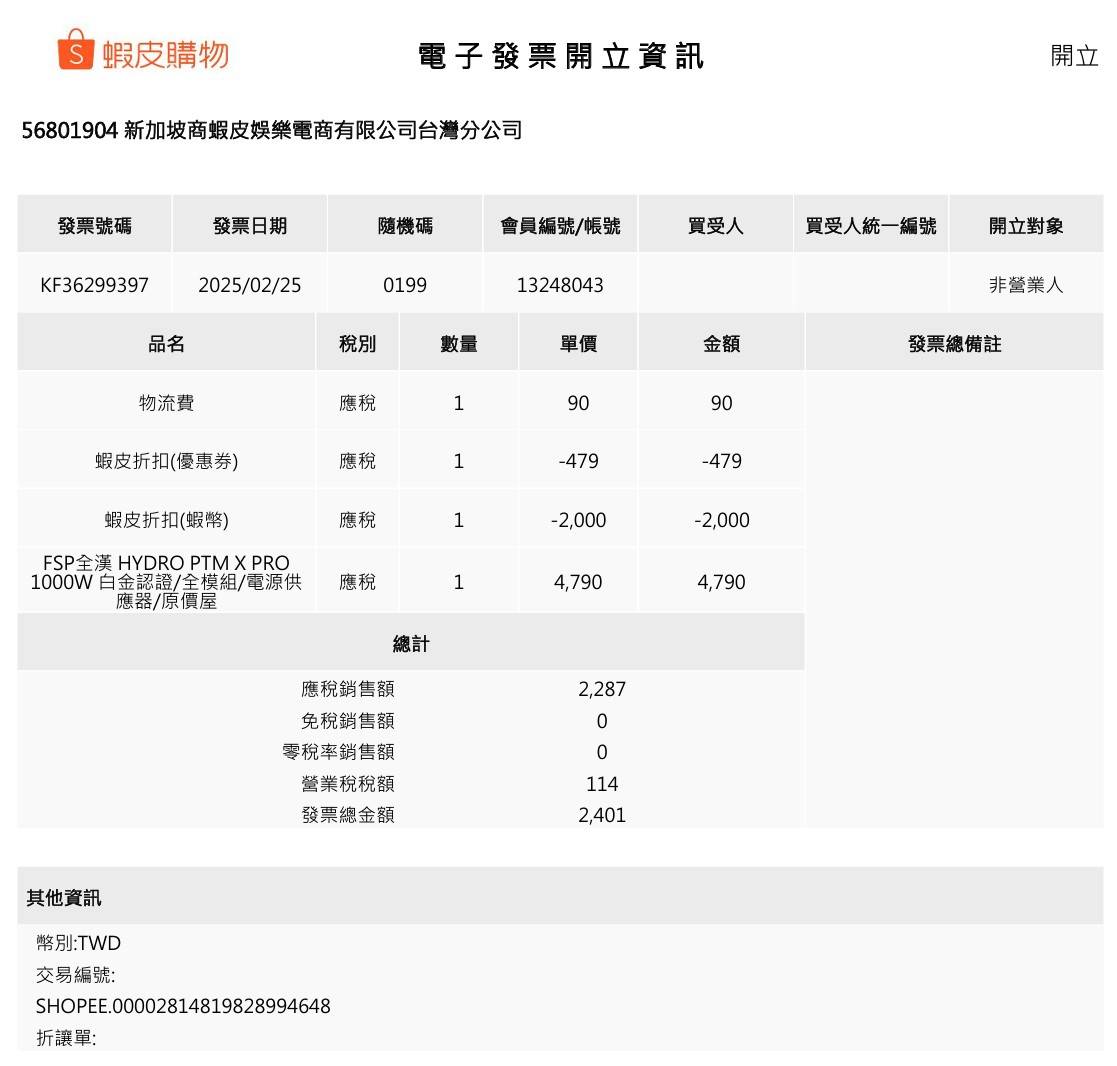Click unit price -479 in coupon row
The height and width of the screenshot is (1066, 1117).
[578, 461]
